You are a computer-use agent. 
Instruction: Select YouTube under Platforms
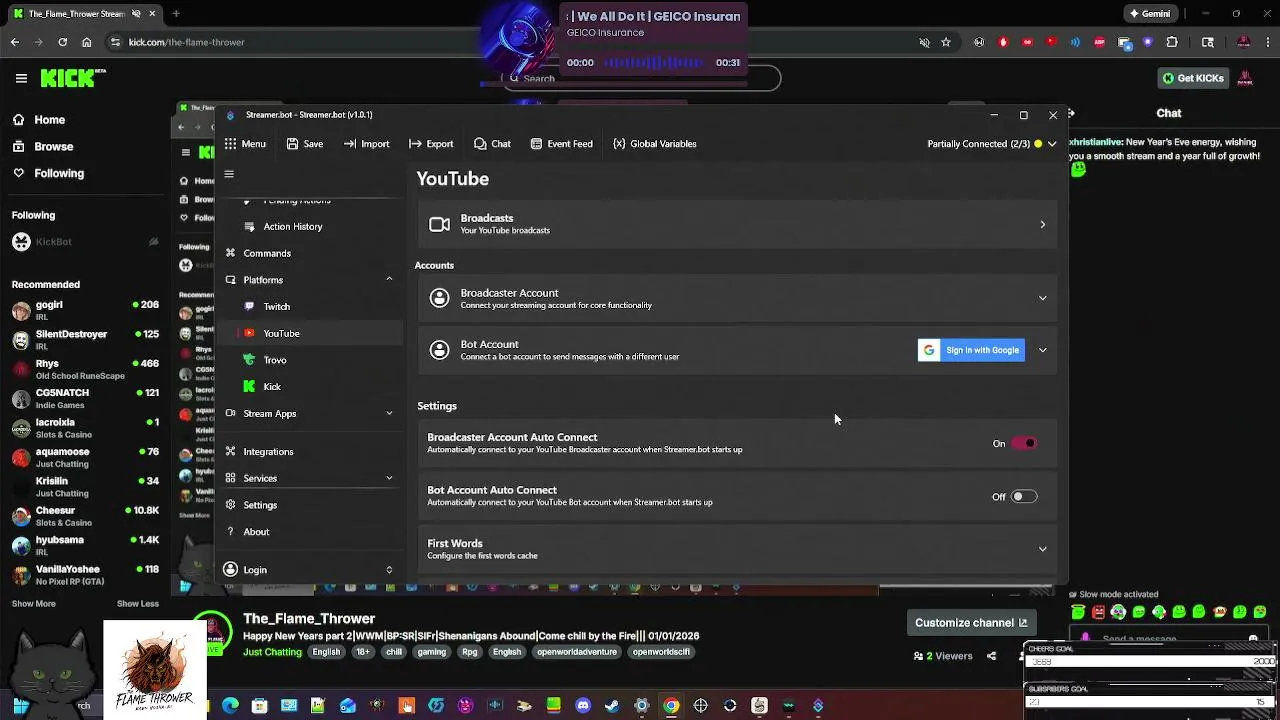point(281,333)
